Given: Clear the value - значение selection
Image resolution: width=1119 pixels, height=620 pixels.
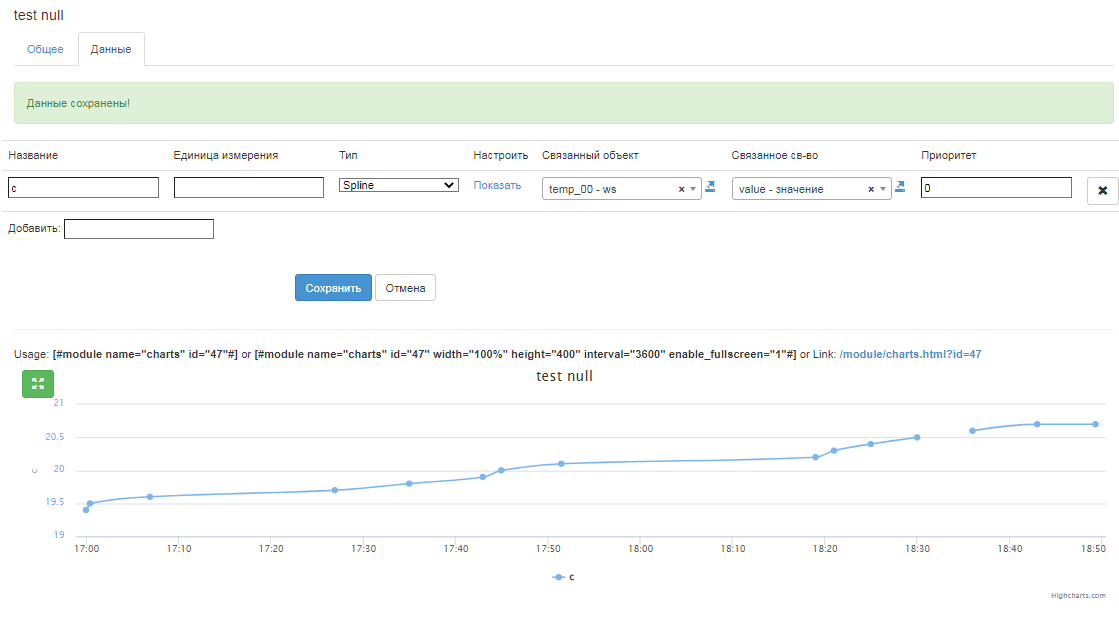Looking at the screenshot, I should click(871, 189).
